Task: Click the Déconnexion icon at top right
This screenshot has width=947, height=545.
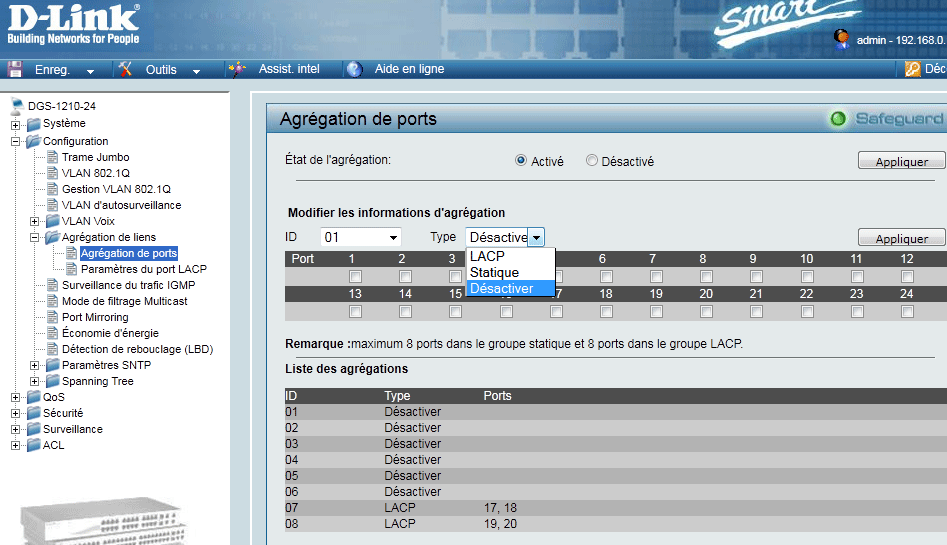Action: [912, 69]
